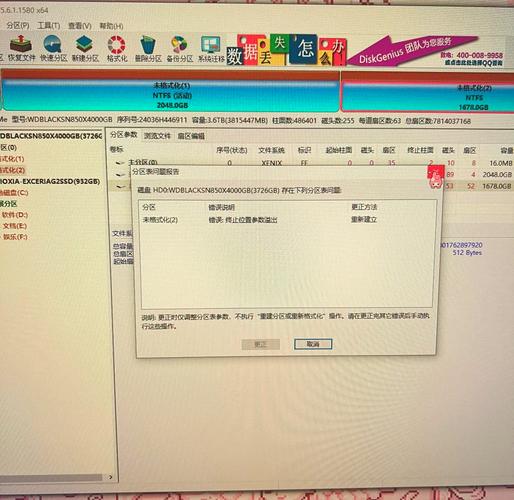Open the 备份分区 backup partition tool
This screenshot has width=514, height=500.
coord(180,49)
